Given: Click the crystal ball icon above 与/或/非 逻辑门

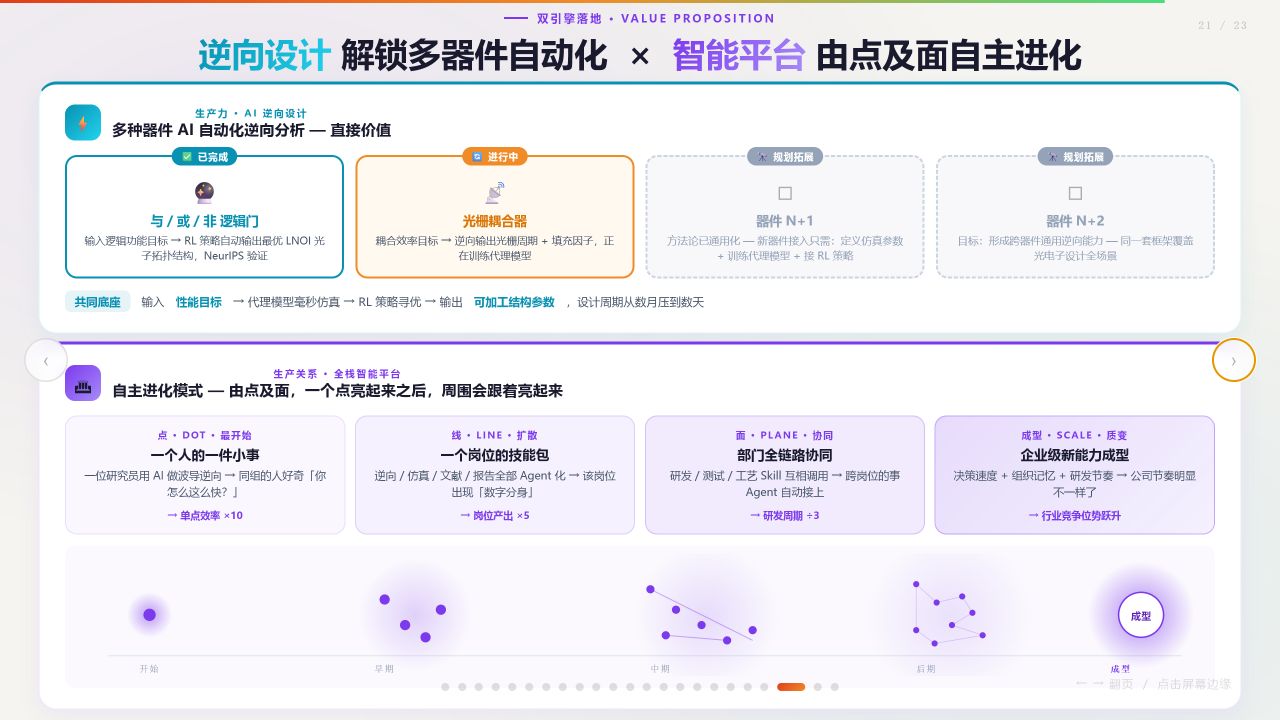Looking at the screenshot, I should coord(204,192).
